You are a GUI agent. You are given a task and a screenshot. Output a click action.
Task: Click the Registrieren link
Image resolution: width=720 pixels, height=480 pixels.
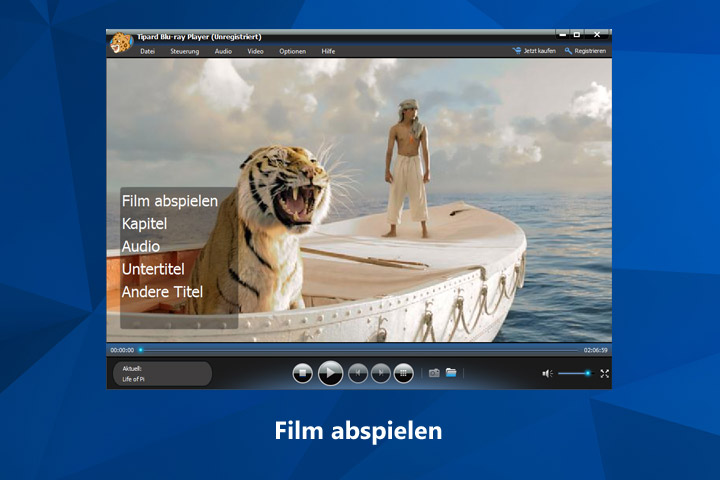point(590,51)
